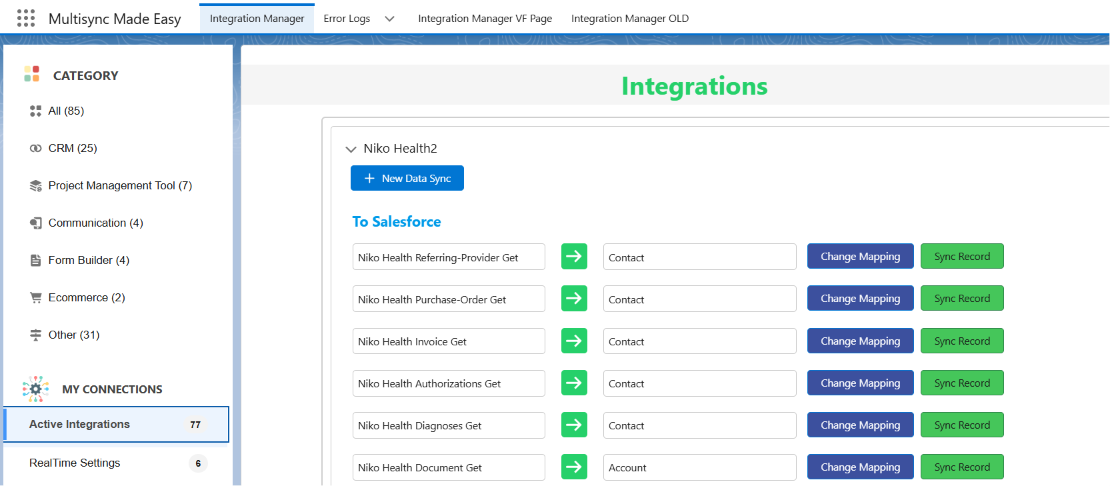
Task: Sync Record for Purchase-Order Get
Action: (x=962, y=299)
